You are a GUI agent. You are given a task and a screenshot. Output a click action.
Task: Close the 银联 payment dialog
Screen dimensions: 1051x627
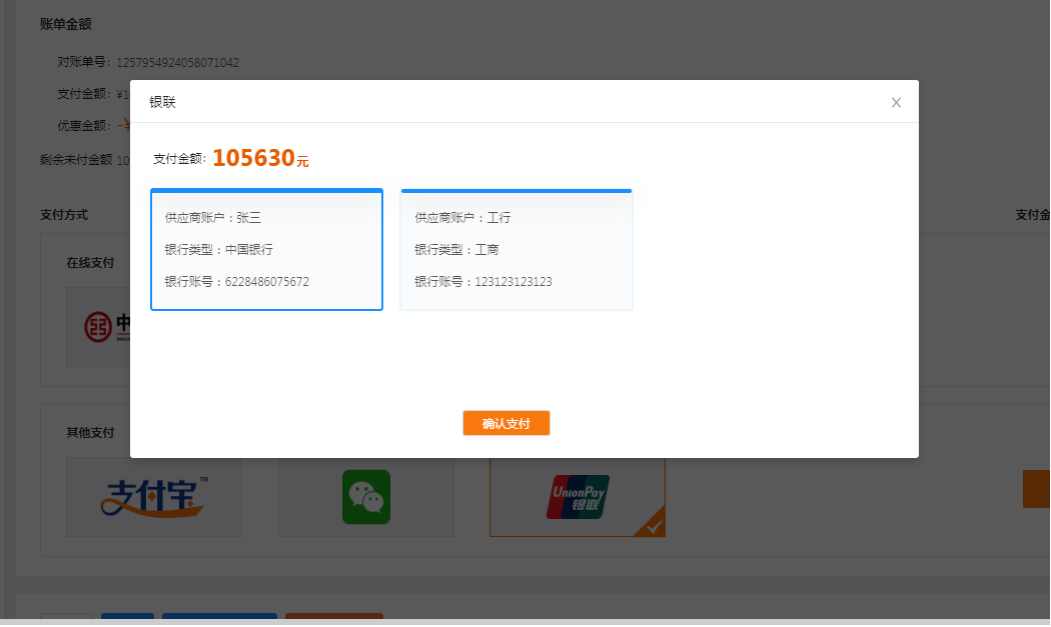pos(896,102)
